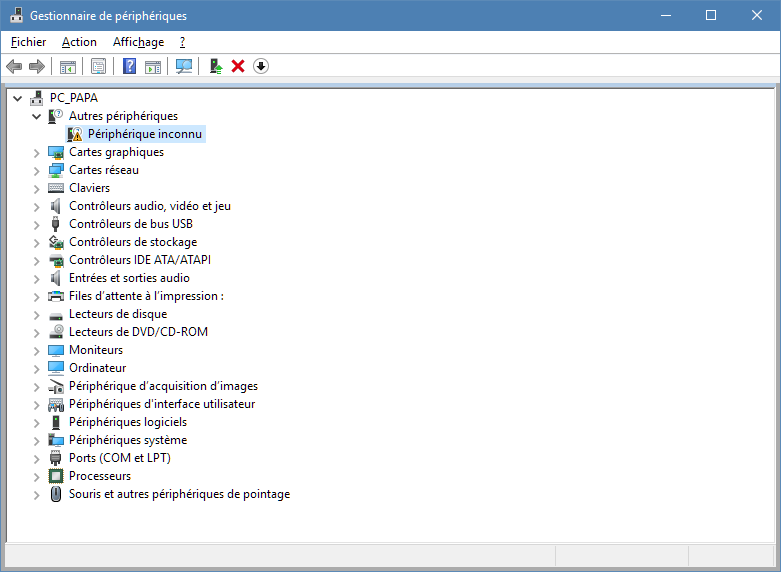Click the Ordinateur computer icon
Image resolution: width=781 pixels, height=572 pixels.
[x=56, y=368]
